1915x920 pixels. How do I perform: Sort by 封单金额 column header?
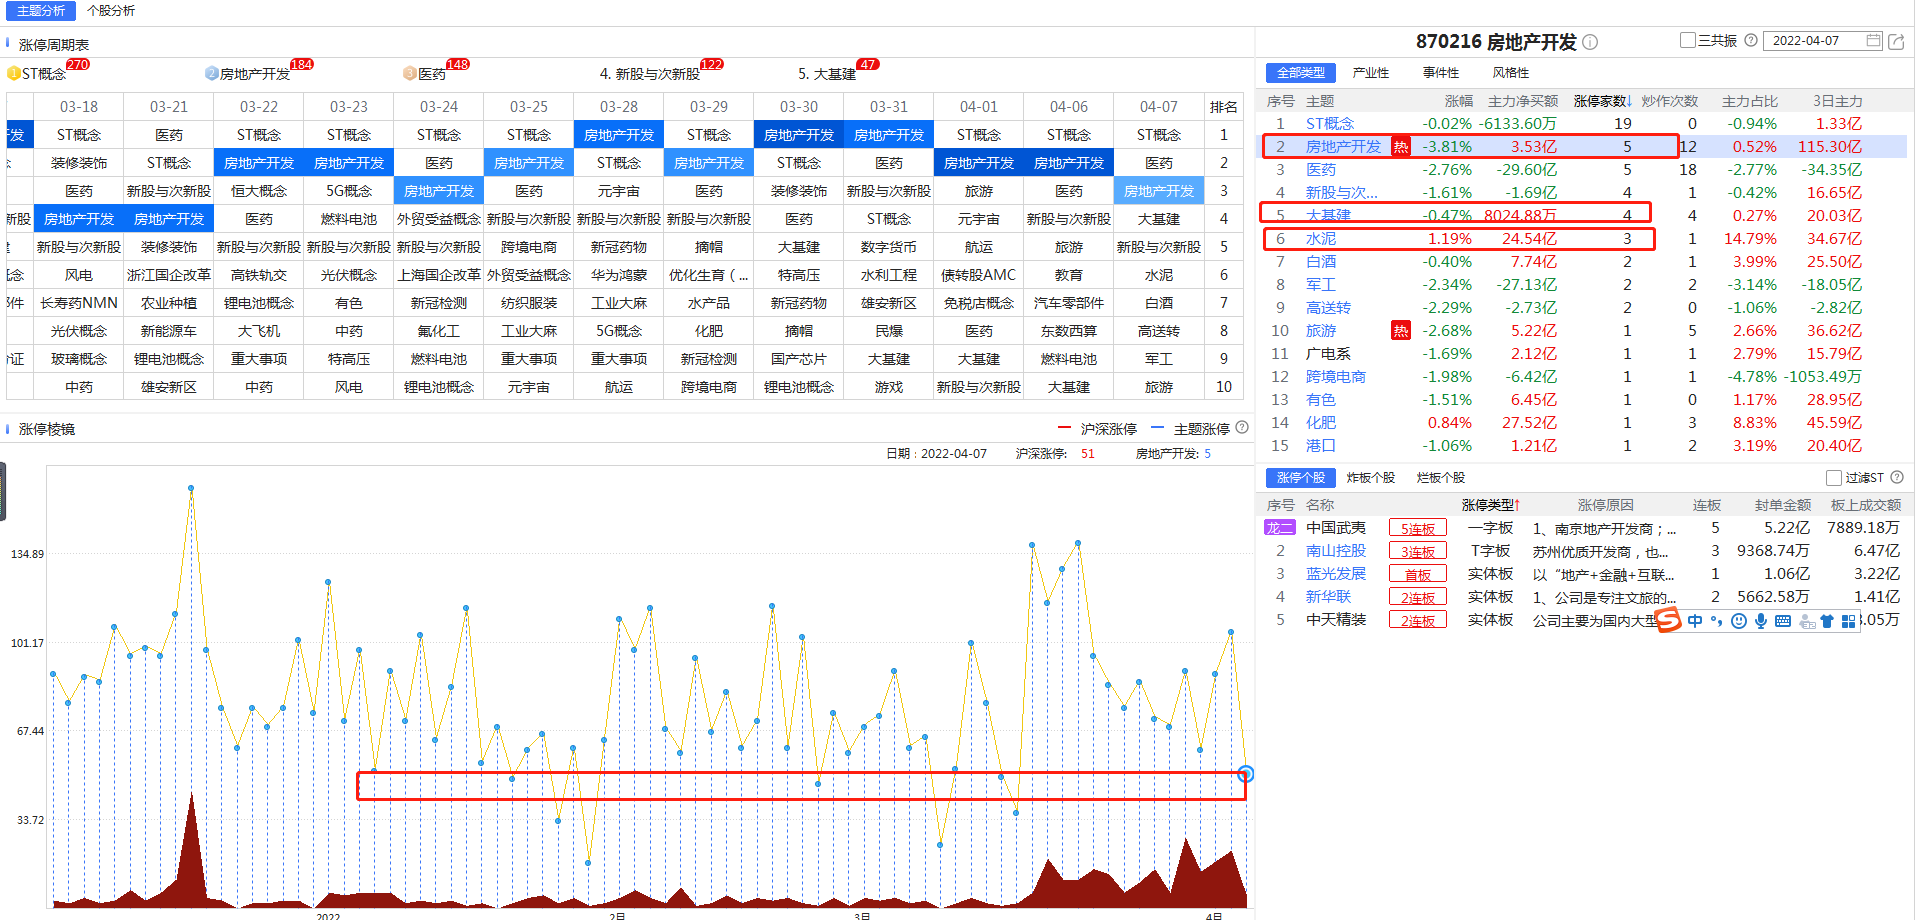click(1782, 505)
